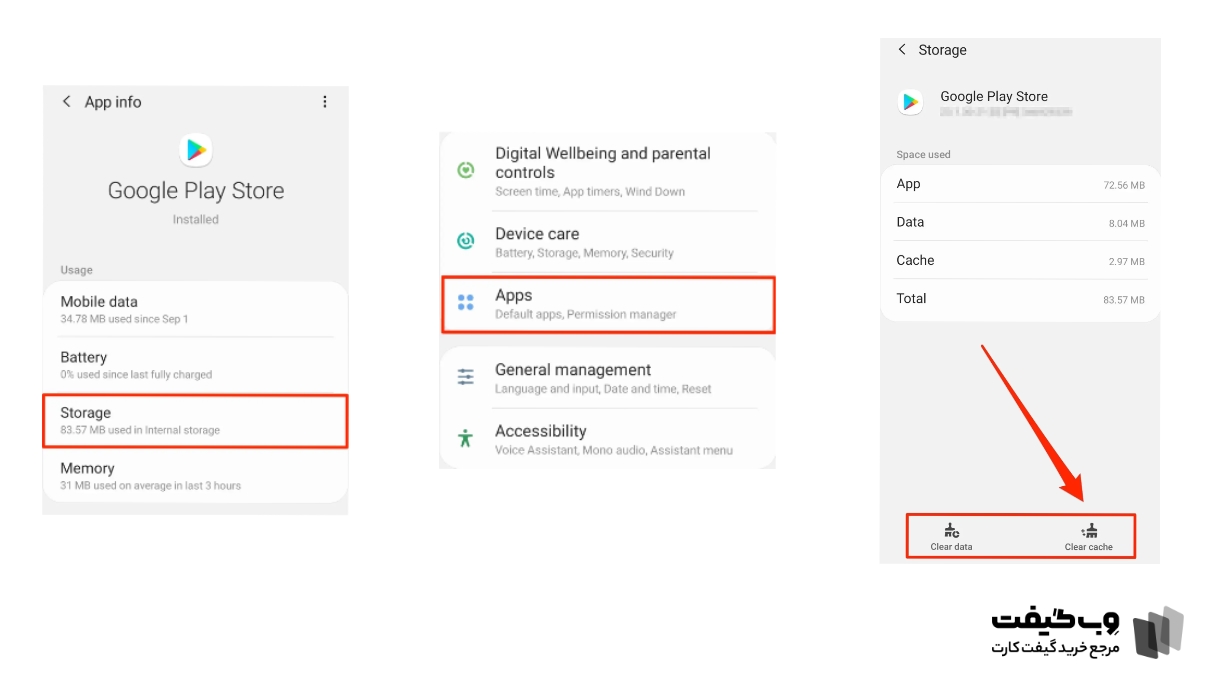Open Accessibility settings
The height and width of the screenshot is (684, 1215).
click(x=607, y=439)
